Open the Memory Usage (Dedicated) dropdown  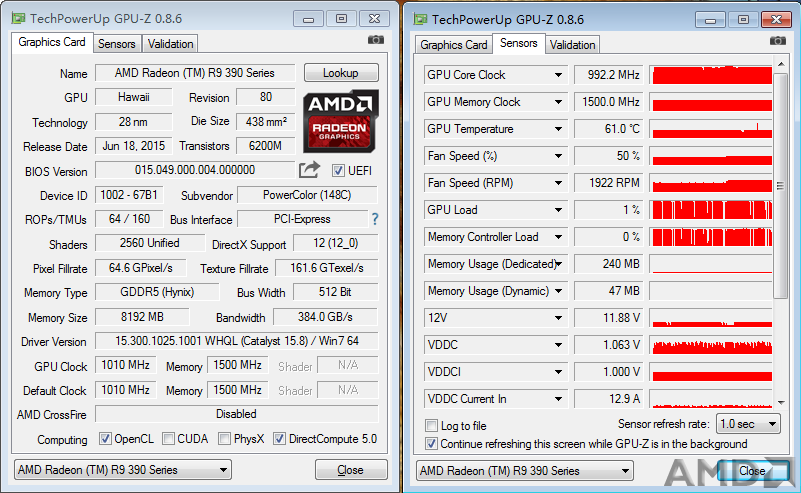tap(559, 264)
